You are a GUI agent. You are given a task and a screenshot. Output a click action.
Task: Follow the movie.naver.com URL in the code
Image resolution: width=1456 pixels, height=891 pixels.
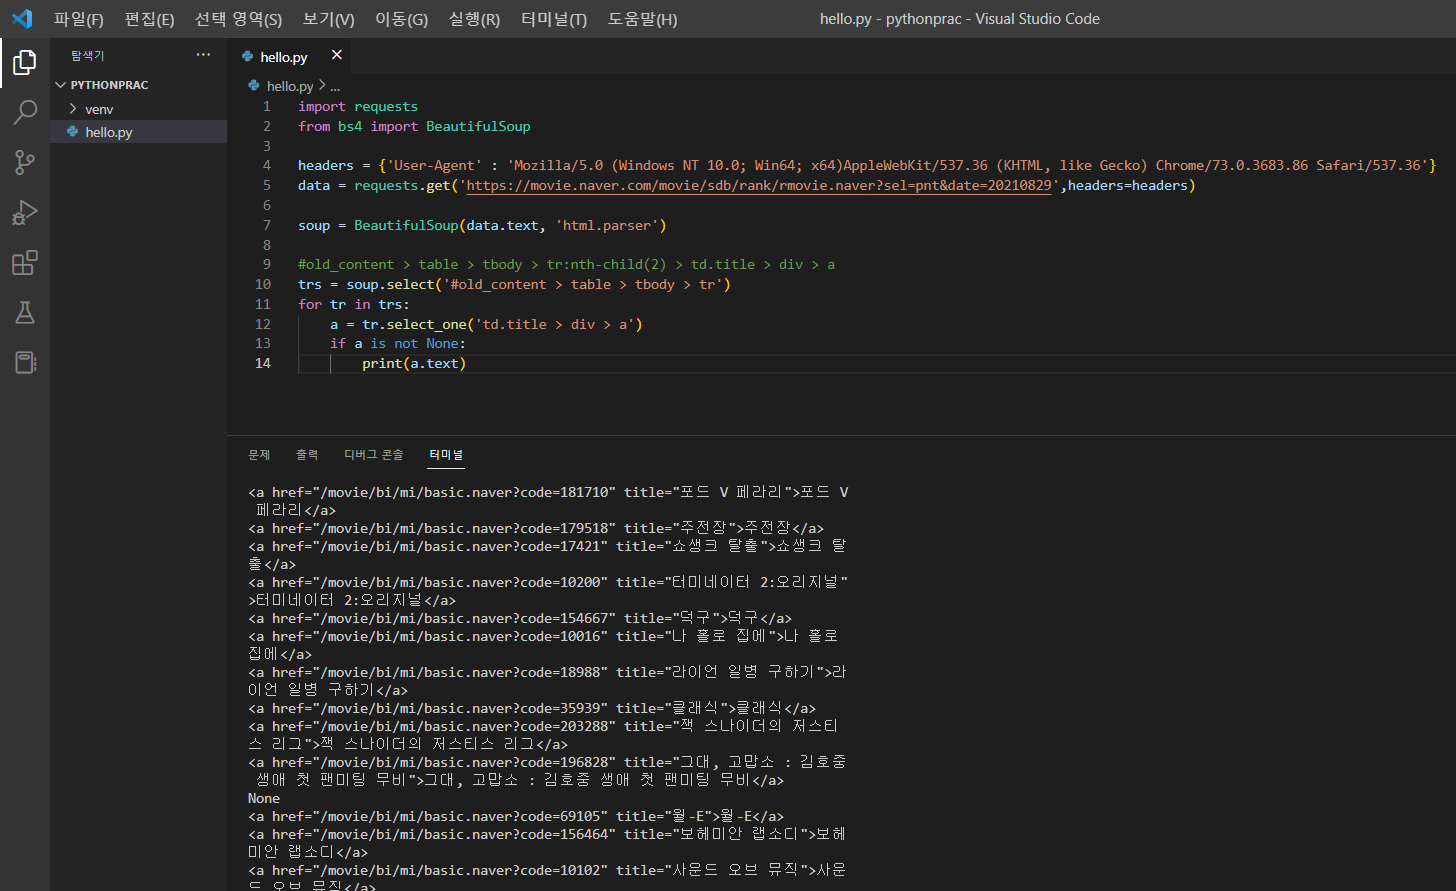click(x=759, y=186)
